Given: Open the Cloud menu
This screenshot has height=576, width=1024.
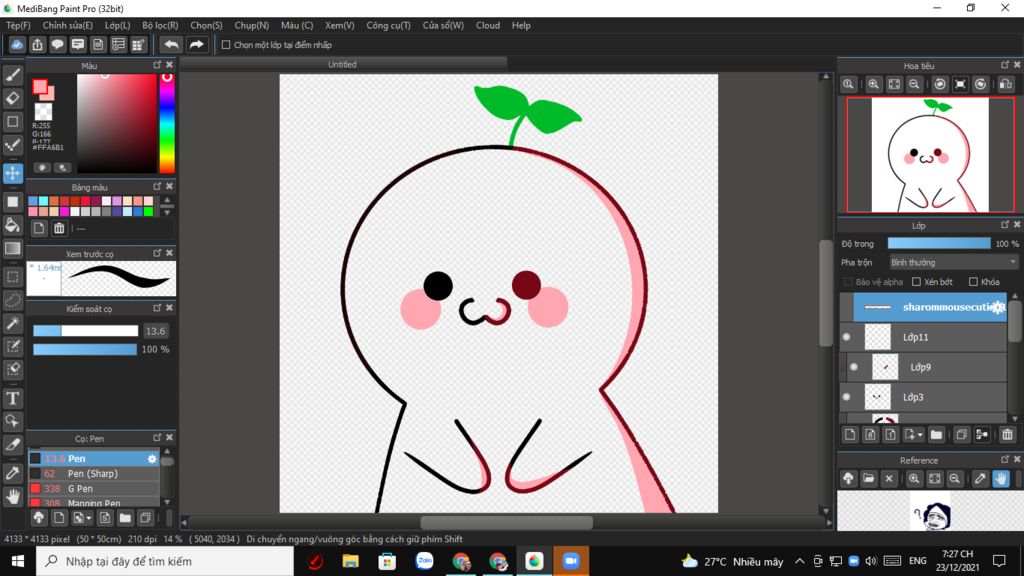Looking at the screenshot, I should (488, 25).
